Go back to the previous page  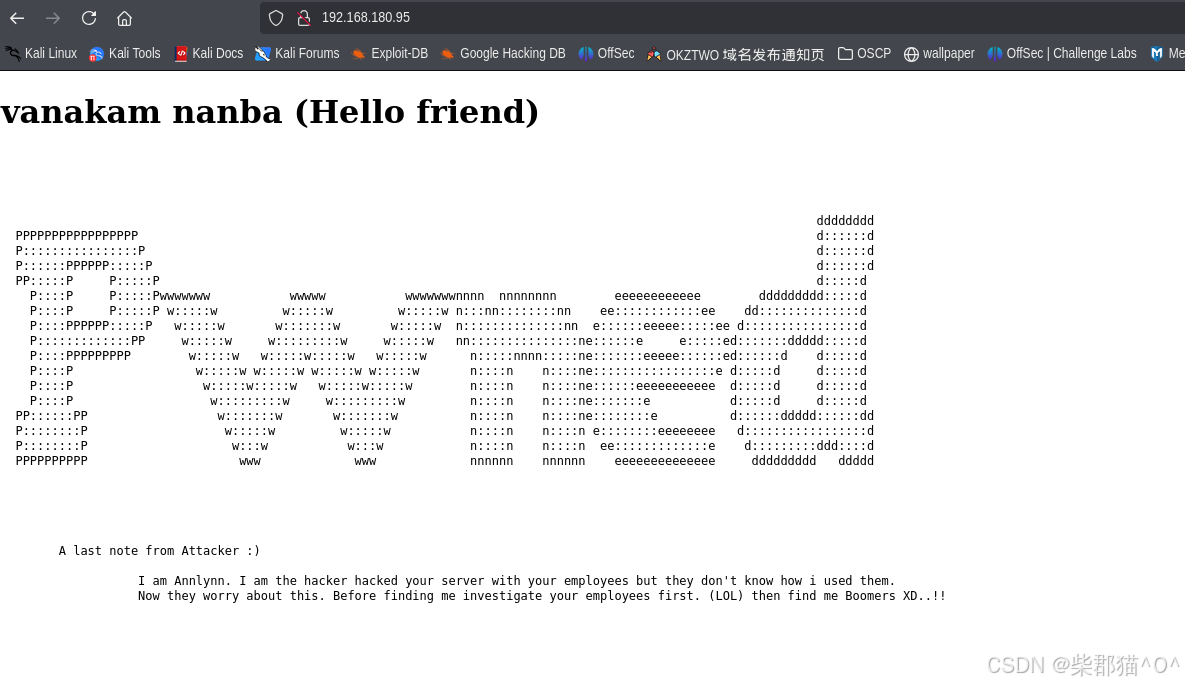[17, 18]
